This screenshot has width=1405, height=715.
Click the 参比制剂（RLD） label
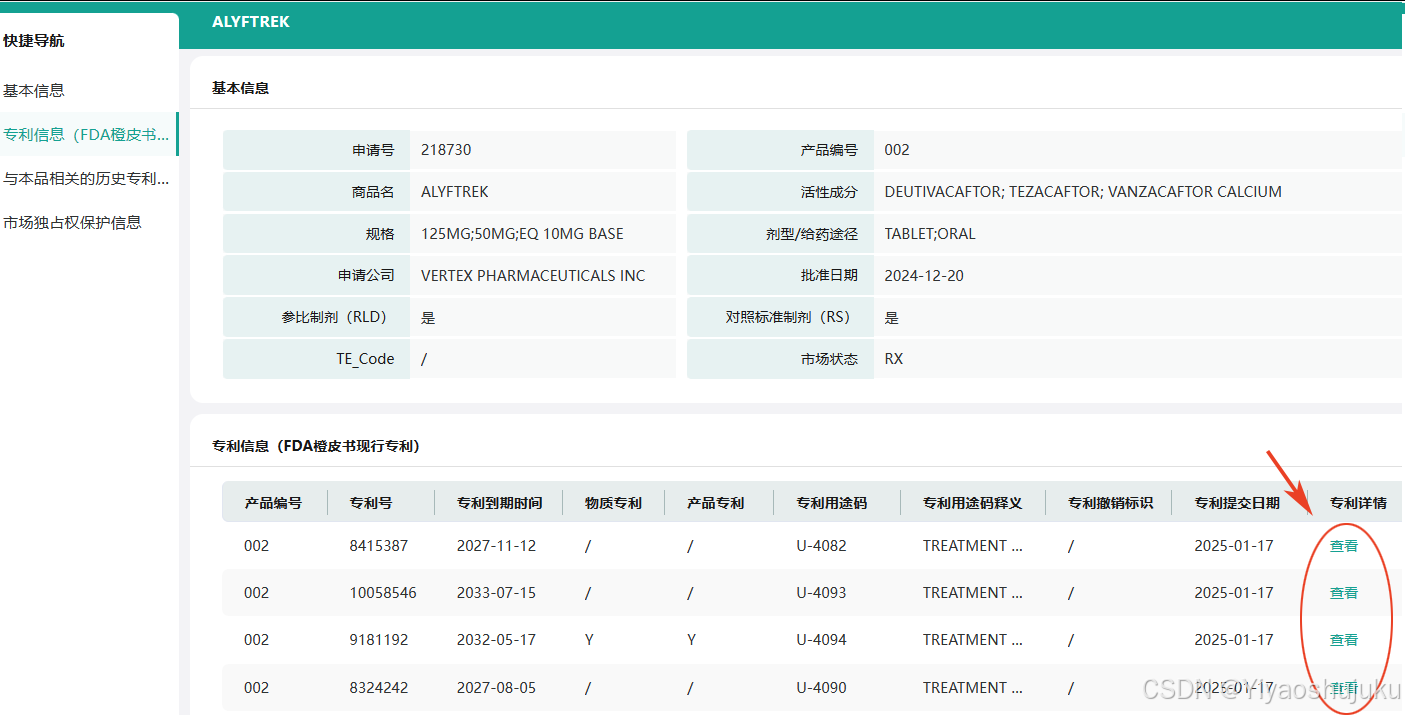click(334, 318)
